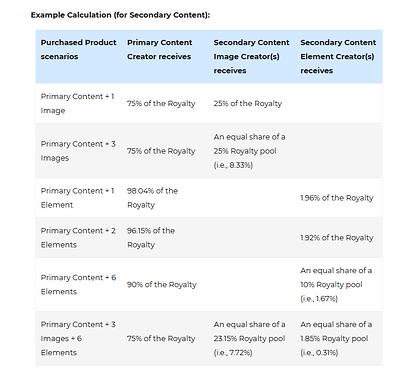400x371 pixels.
Task: Select the '1.96% of the Royalty' cell
Action: point(337,198)
